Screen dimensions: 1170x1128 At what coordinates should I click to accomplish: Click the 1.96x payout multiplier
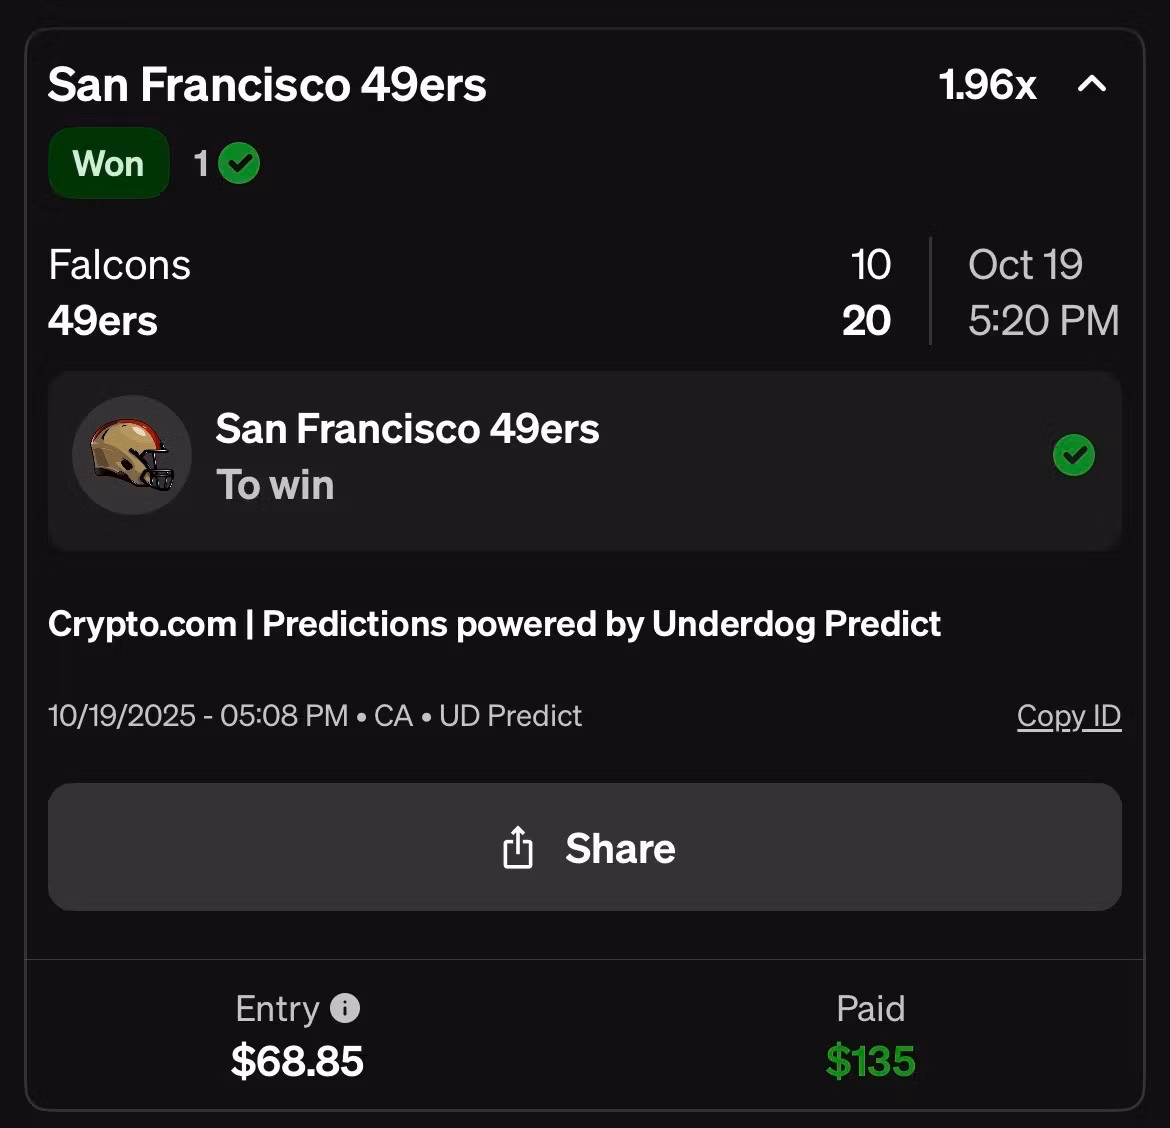coord(987,85)
